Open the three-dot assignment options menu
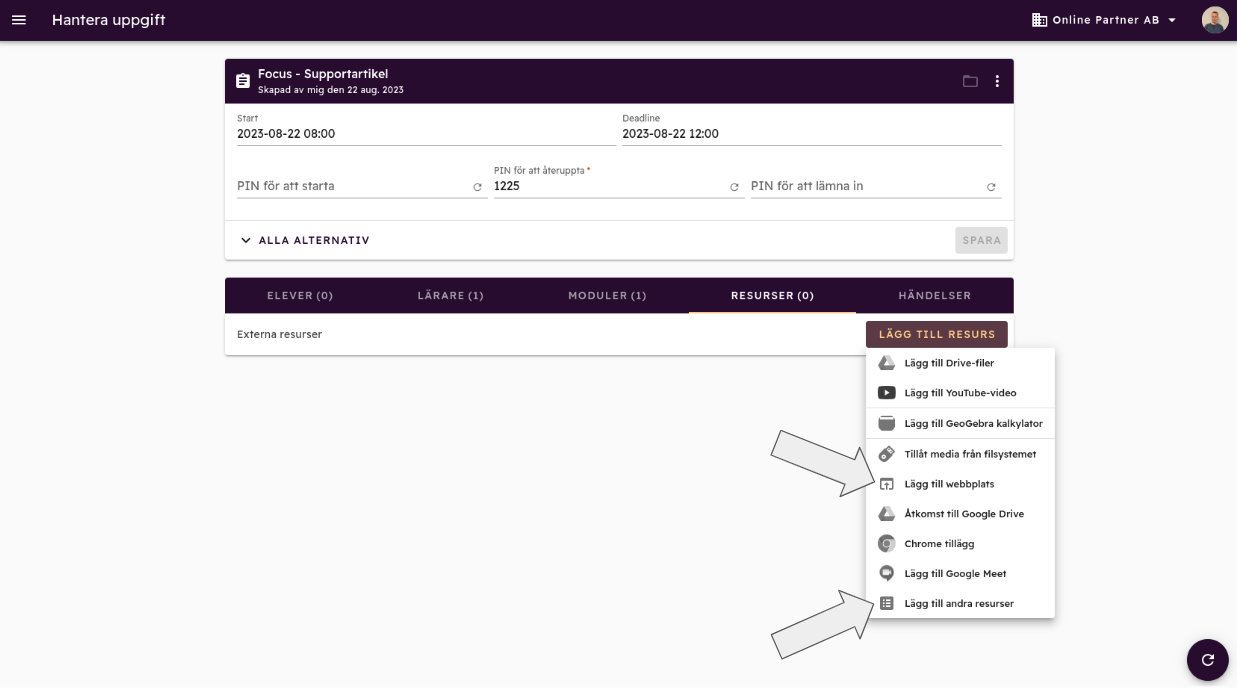This screenshot has width=1237, height=688. 997,81
